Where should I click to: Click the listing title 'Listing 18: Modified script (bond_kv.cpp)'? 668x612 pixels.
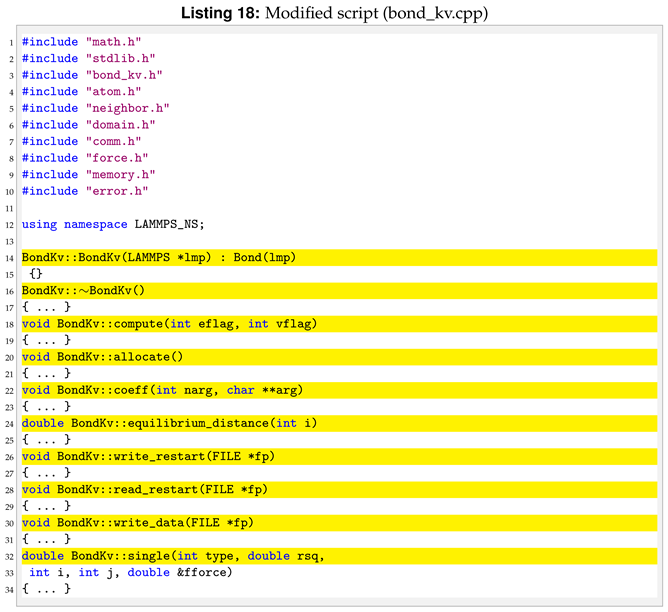click(x=334, y=13)
